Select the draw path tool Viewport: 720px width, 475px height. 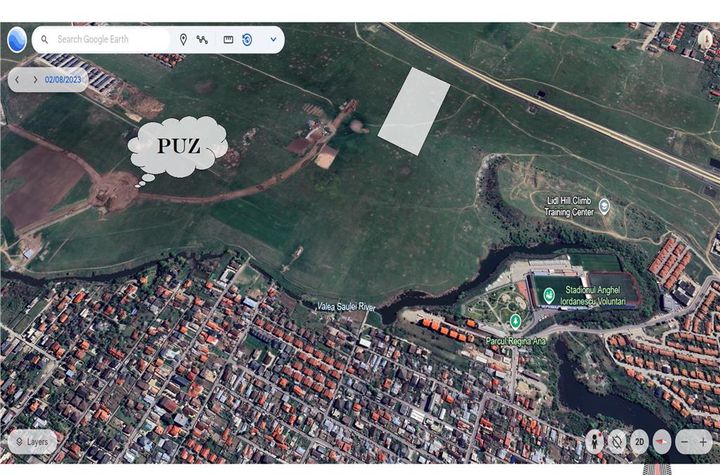pyautogui.click(x=203, y=40)
